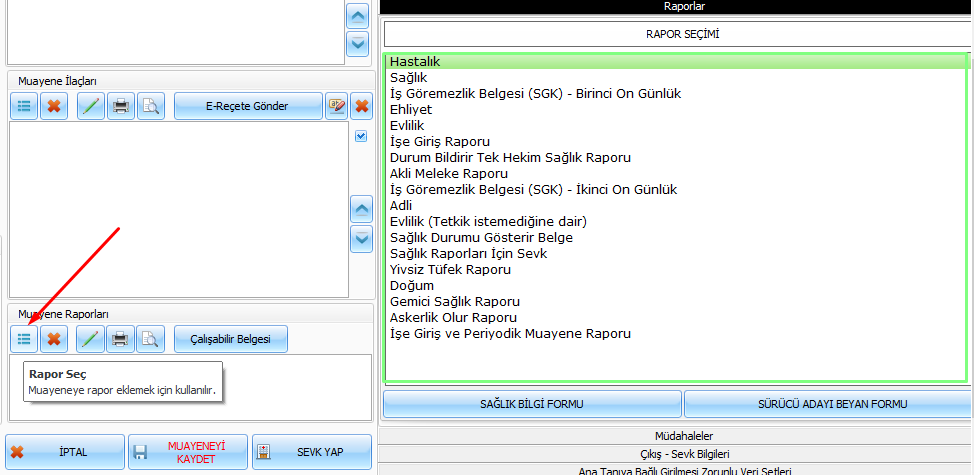974x475 pixels.
Task: Click the down arrow beside the medication list
Action: coord(360,238)
